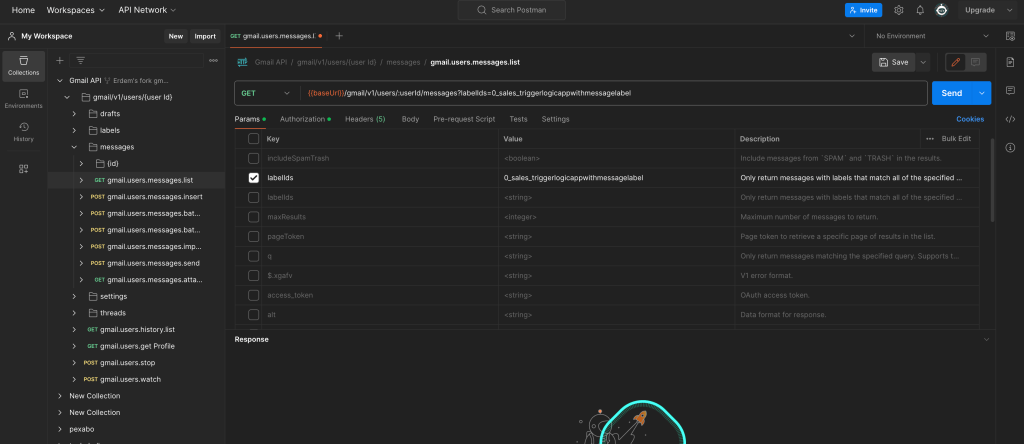Open the documentation panel icon
Image resolution: width=1024 pixels, height=444 pixels.
pyautogui.click(x=1010, y=62)
